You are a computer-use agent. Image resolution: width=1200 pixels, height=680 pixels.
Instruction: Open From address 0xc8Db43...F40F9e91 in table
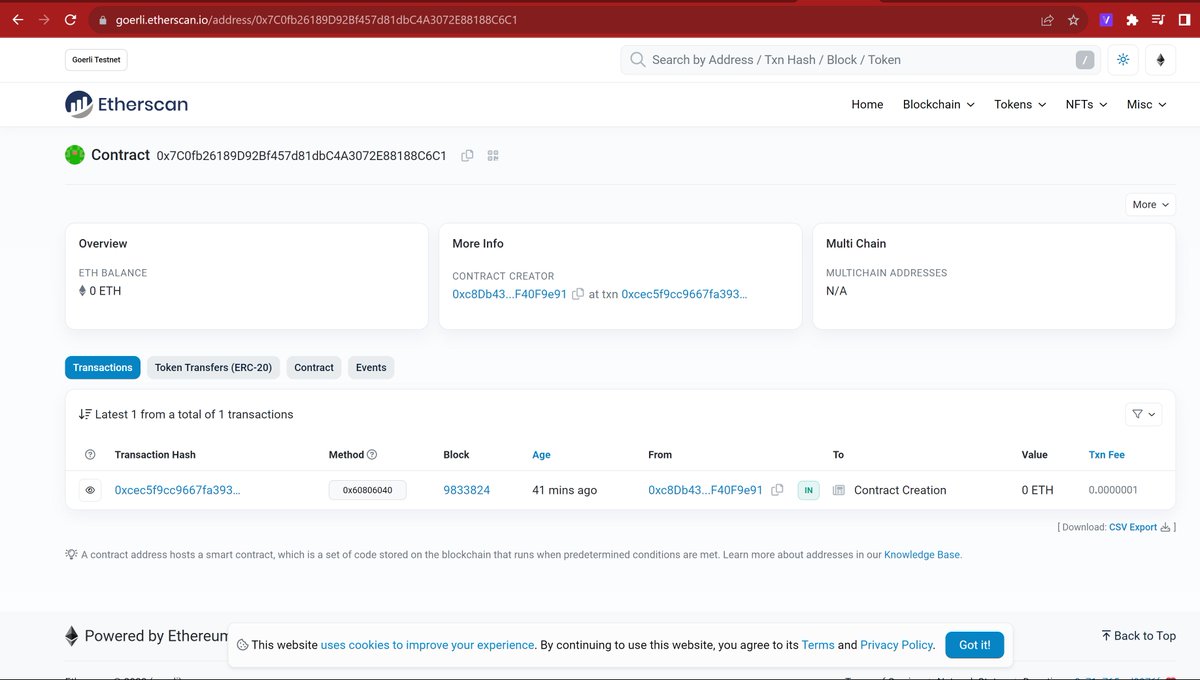click(x=705, y=490)
